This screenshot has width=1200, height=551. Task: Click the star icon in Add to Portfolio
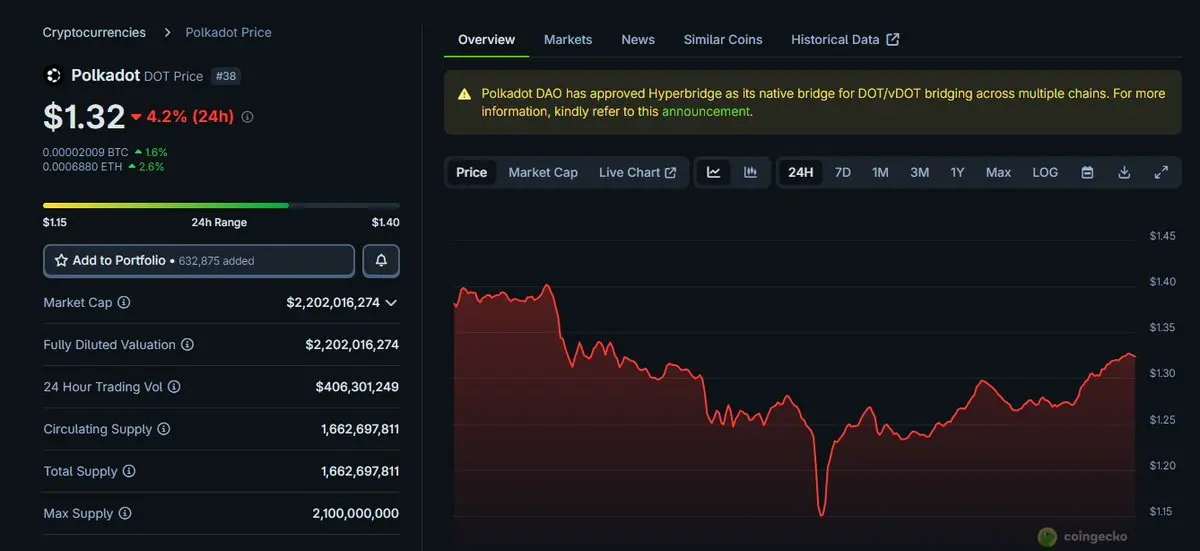pyautogui.click(x=61, y=261)
